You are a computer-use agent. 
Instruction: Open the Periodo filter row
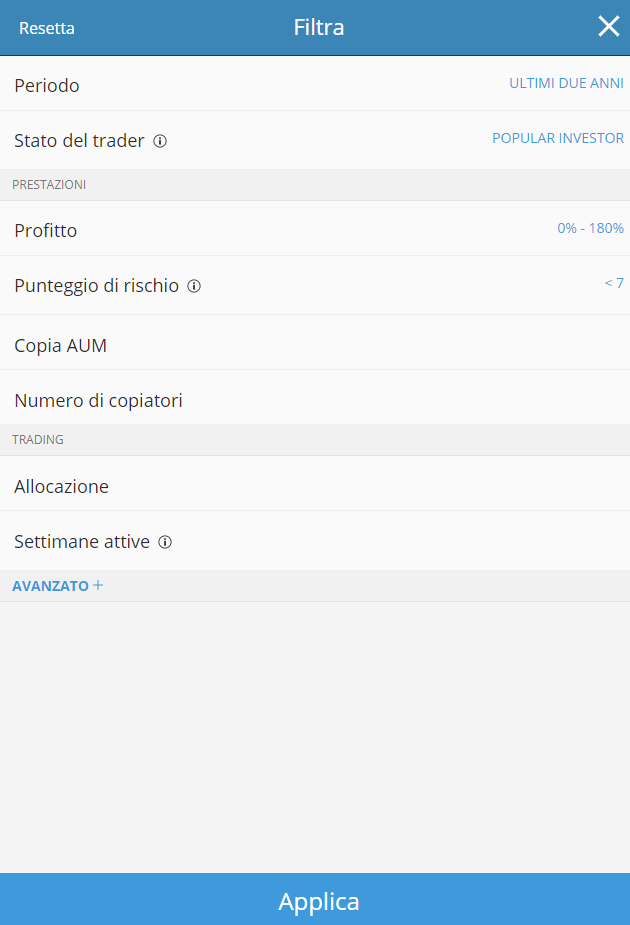pyautogui.click(x=315, y=84)
